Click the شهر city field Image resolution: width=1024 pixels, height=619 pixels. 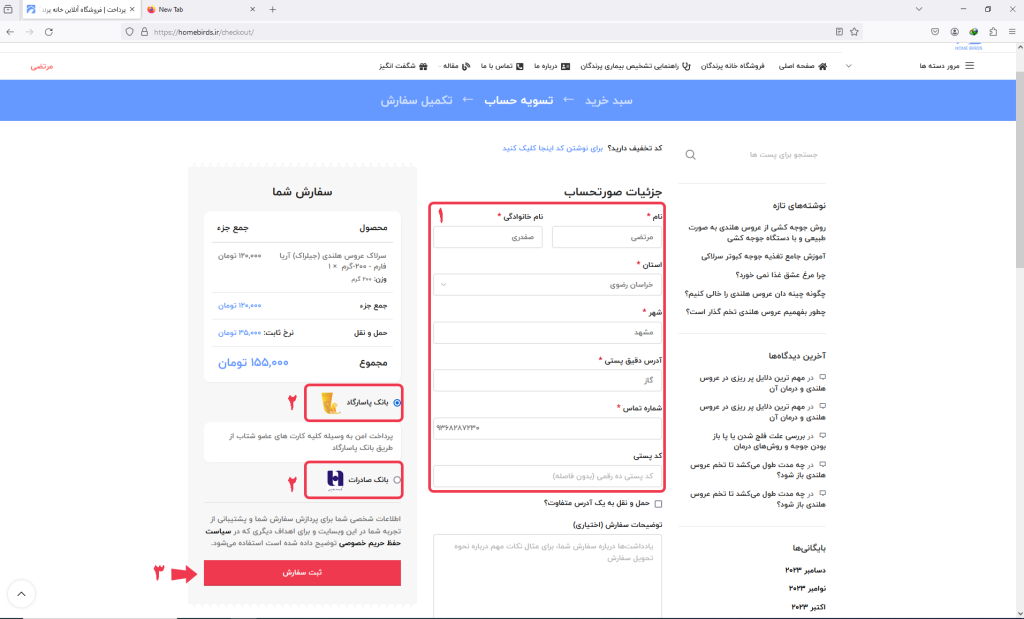tap(547, 332)
